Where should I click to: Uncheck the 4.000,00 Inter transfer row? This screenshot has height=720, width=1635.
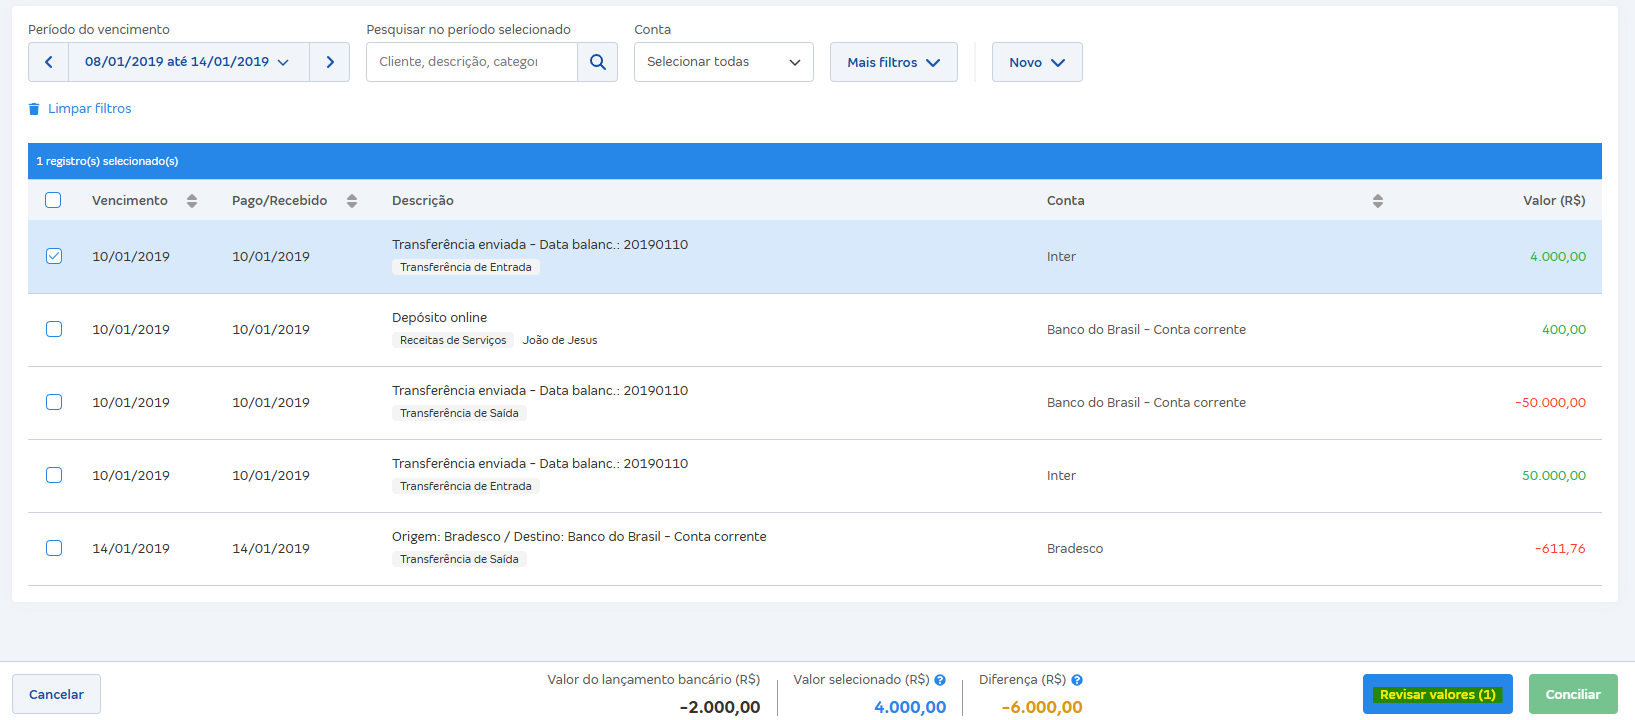[x=54, y=256]
